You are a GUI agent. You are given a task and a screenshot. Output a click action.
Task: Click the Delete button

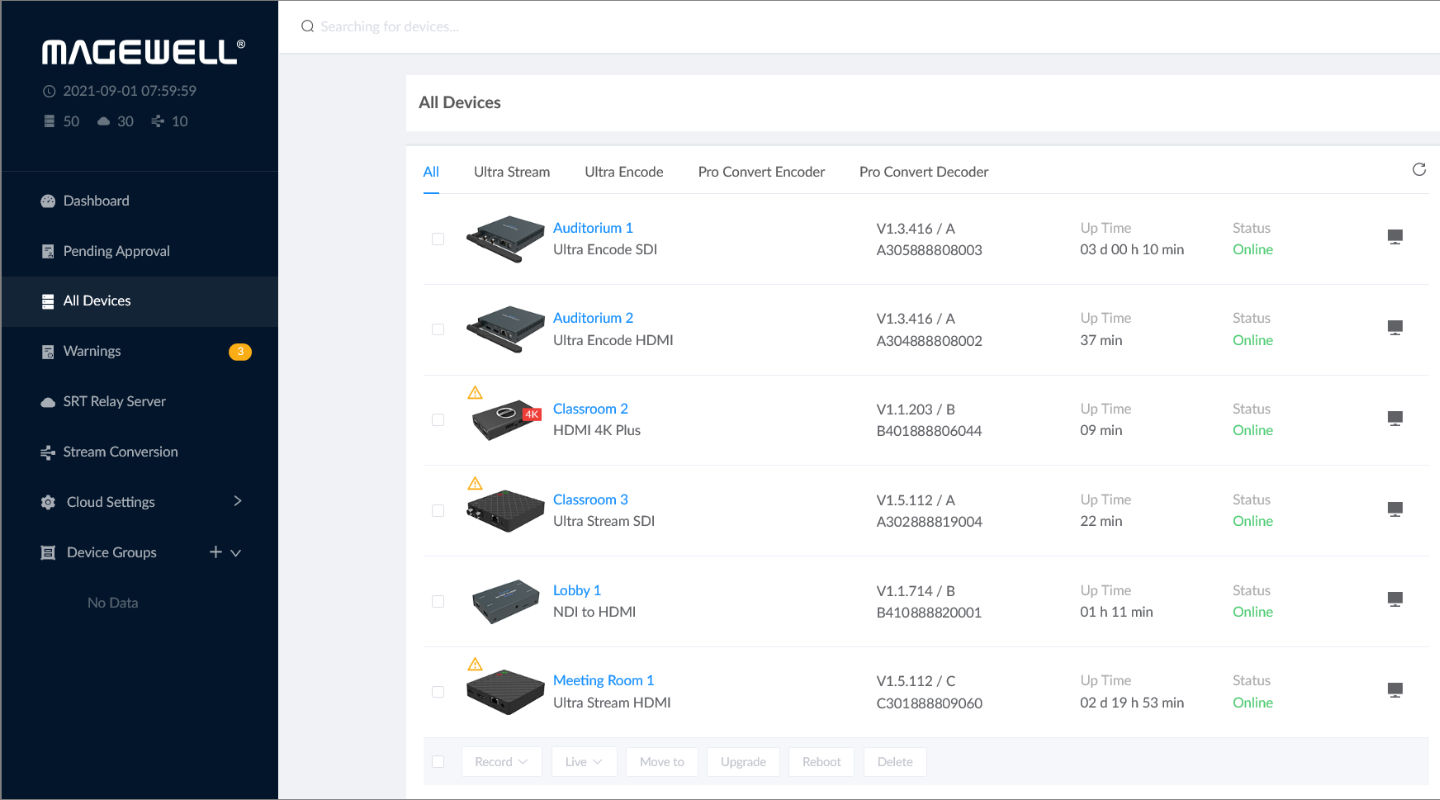click(x=895, y=762)
